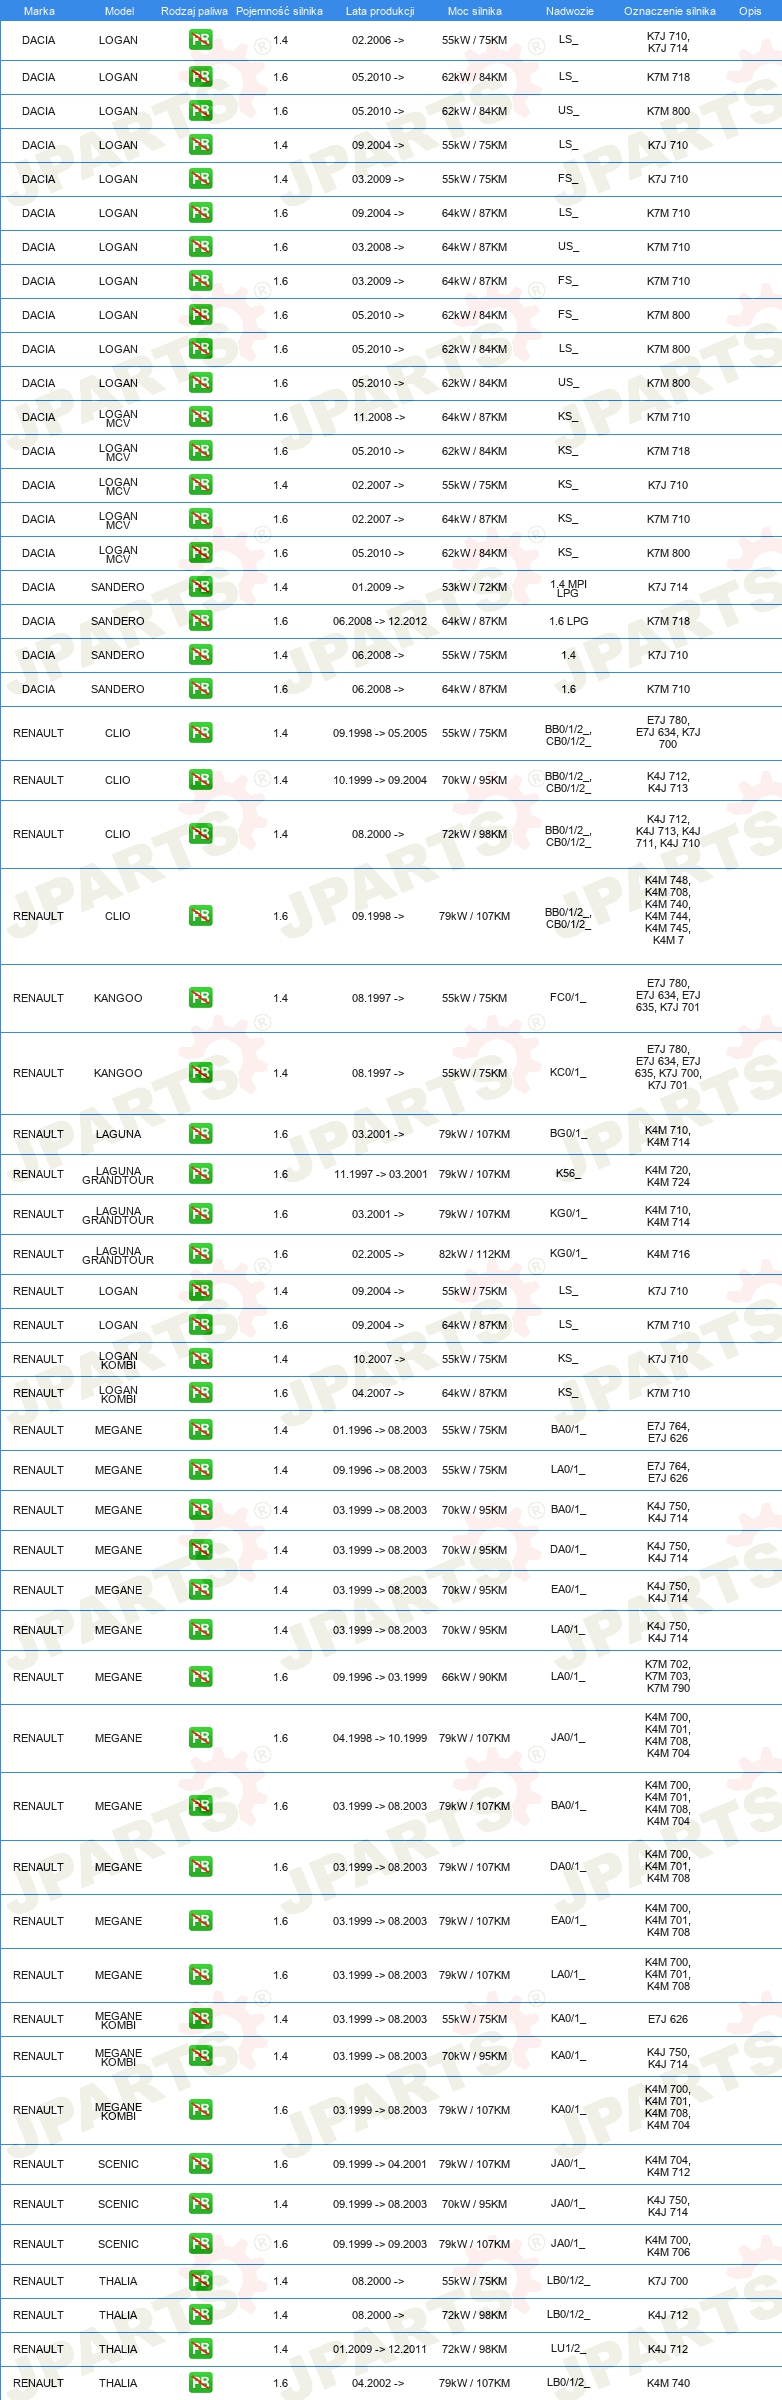Select the '10.2007 ->' Logan Kombi date cell
The image size is (782, 2400).
pos(378,1359)
